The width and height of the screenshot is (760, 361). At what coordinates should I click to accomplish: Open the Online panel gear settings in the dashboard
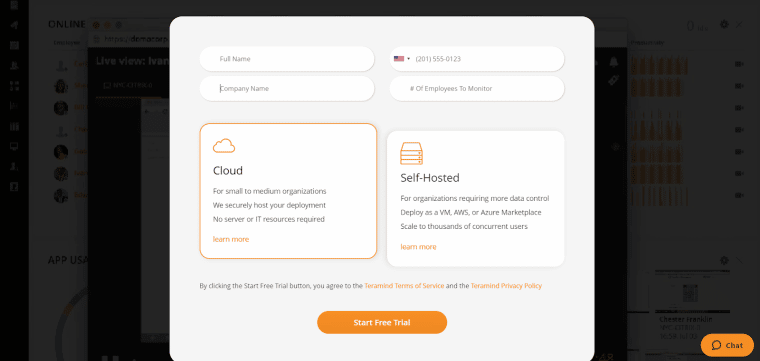click(x=724, y=24)
